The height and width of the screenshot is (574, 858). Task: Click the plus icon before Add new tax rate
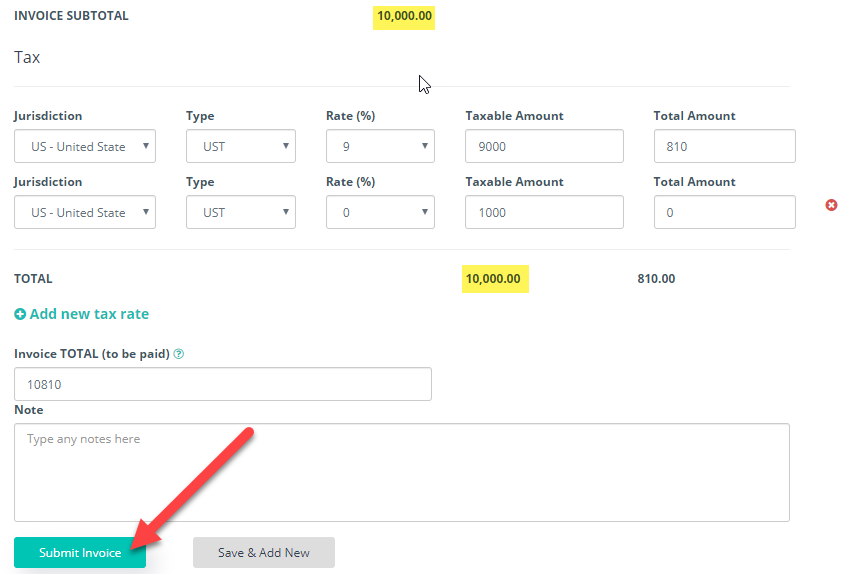point(21,314)
